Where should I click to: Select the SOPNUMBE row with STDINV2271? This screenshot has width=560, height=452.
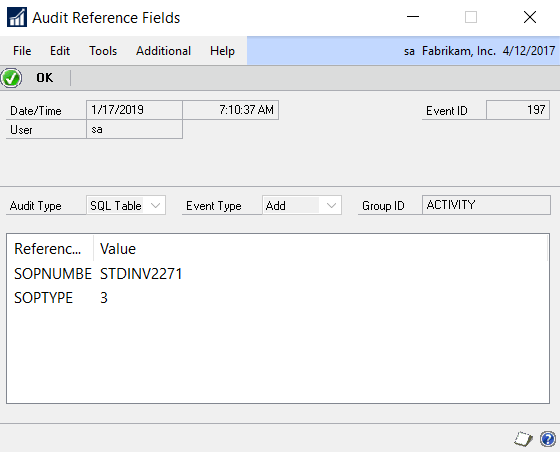point(277,274)
